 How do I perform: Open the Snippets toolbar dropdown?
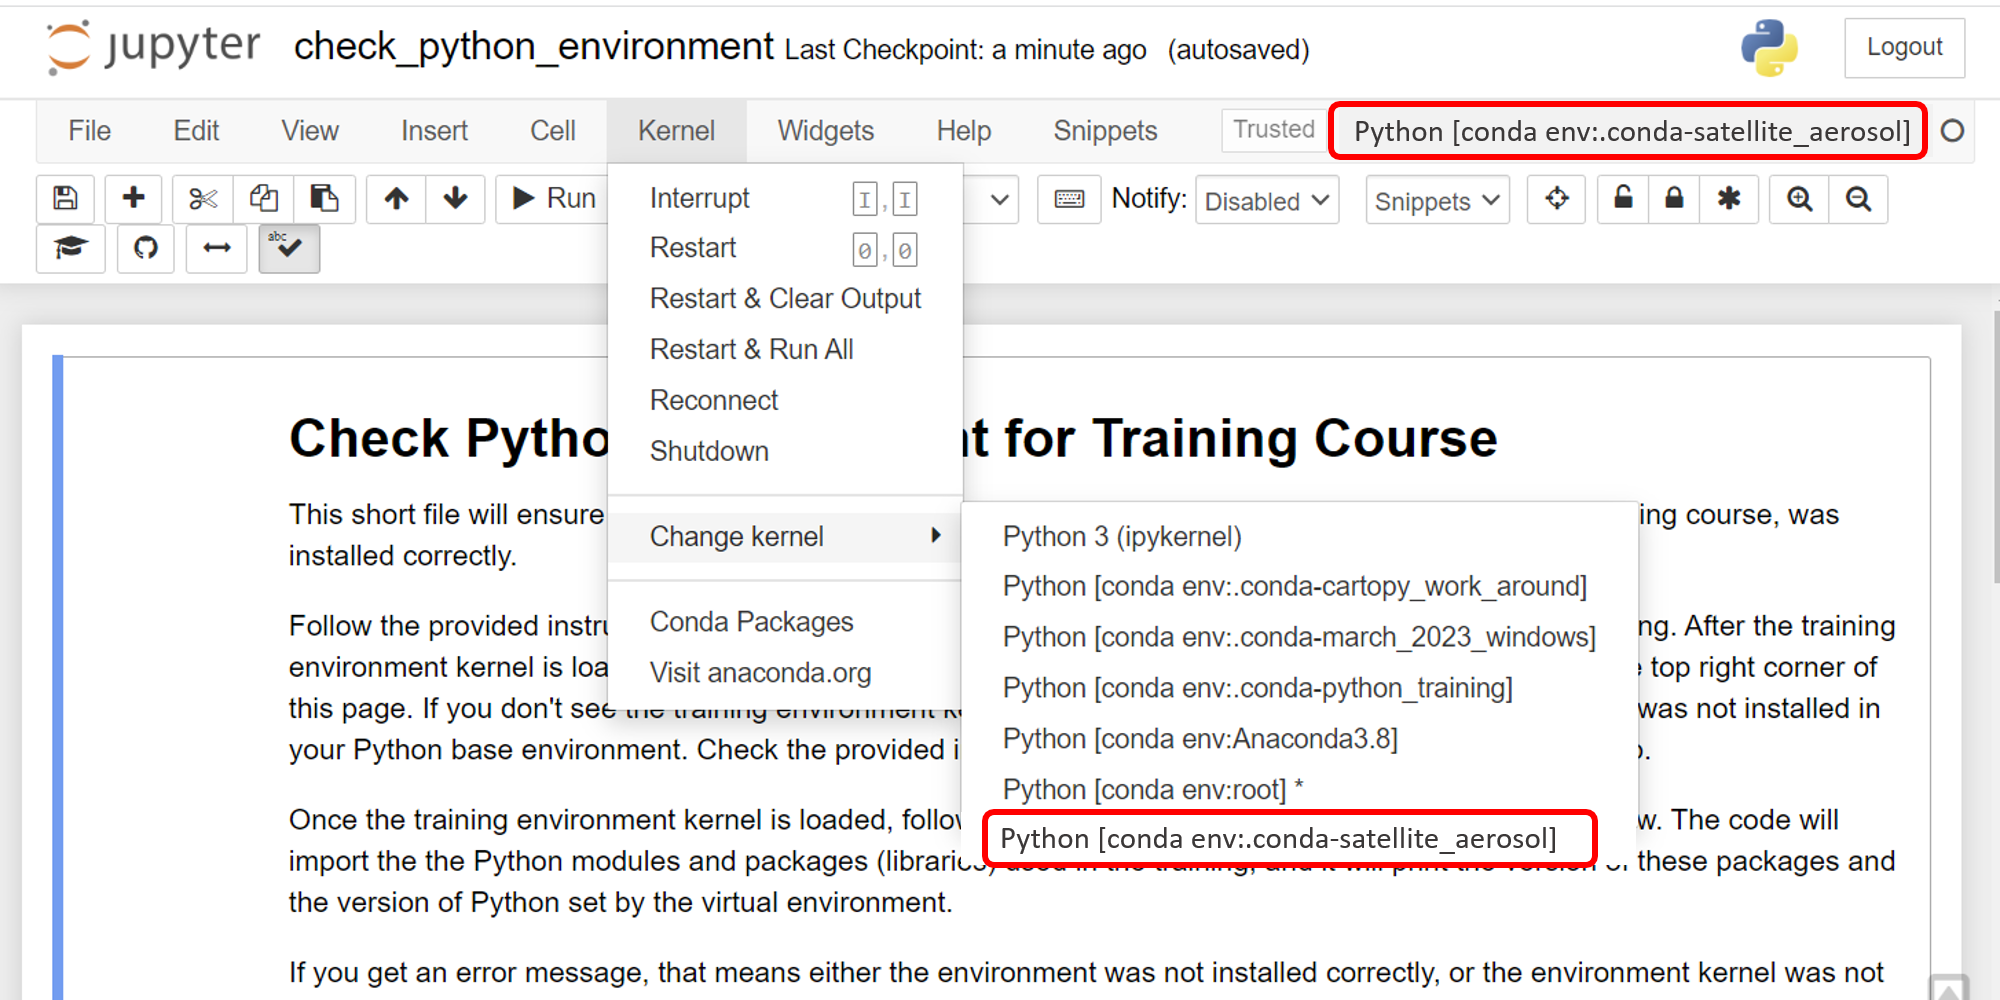pos(1437,201)
